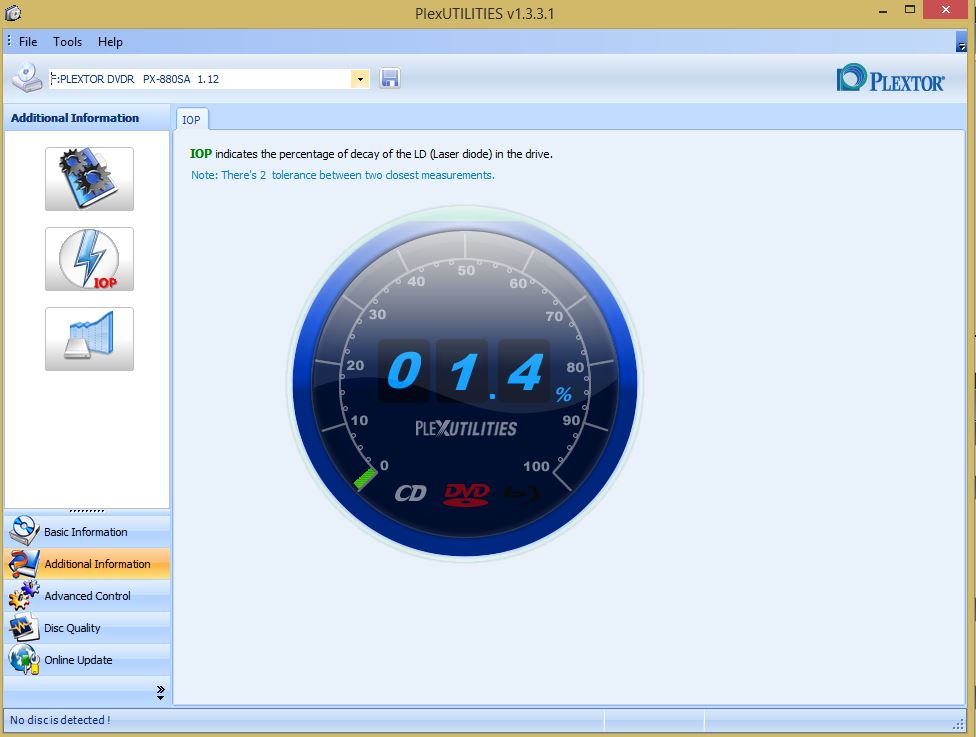The width and height of the screenshot is (976, 737).
Task: Click the app icon in title bar
Action: pos(12,12)
